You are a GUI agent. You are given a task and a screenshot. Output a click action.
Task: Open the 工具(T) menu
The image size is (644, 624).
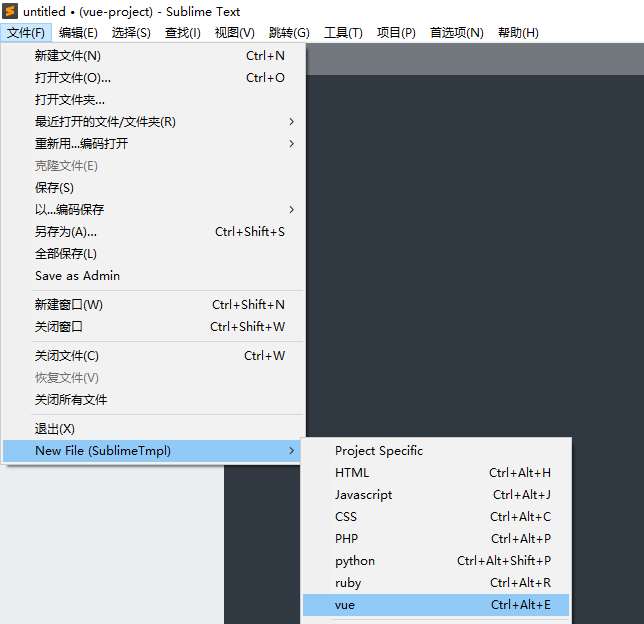[x=343, y=32]
